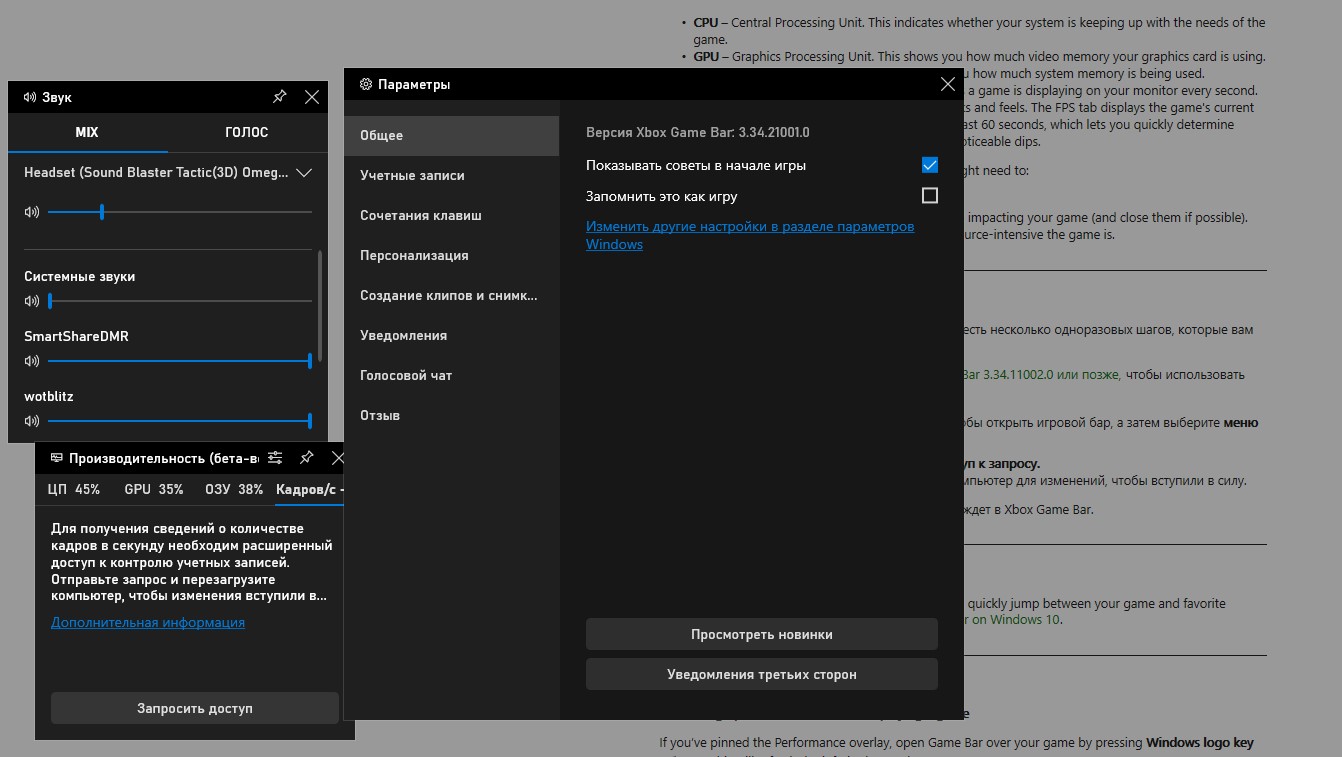Mute Системные звуки speaker icon
This screenshot has width=1342, height=757.
point(32,301)
